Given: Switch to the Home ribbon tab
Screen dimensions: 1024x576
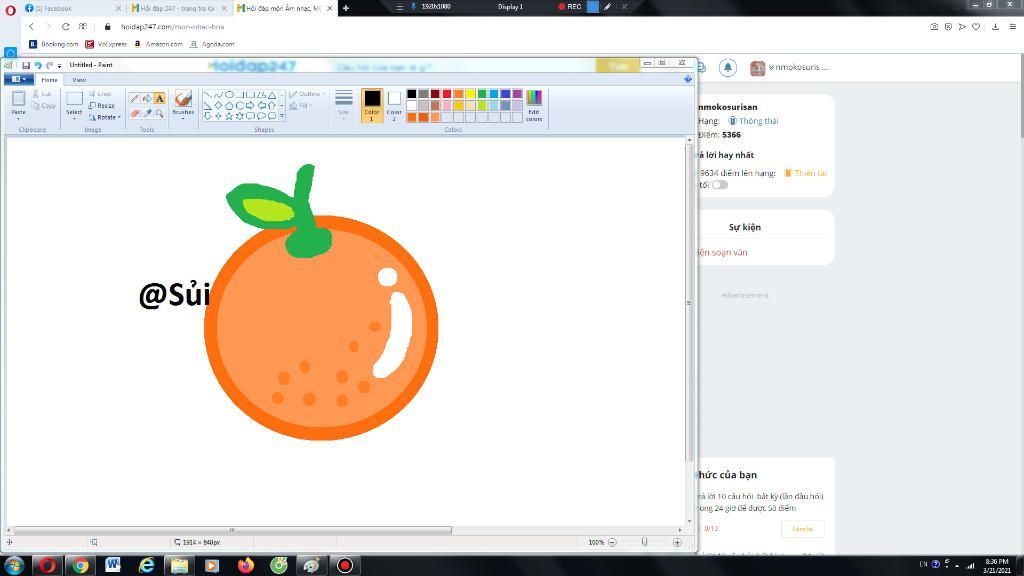Looking at the screenshot, I should (49, 80).
